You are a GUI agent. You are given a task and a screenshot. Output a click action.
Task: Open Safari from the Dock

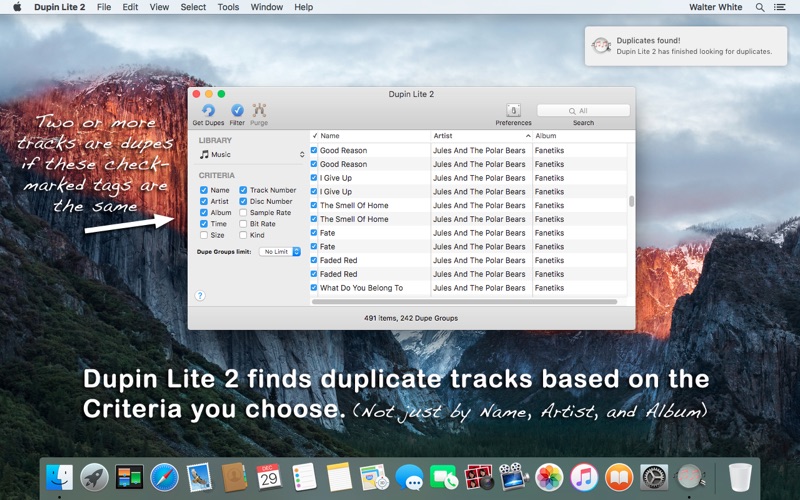point(164,477)
